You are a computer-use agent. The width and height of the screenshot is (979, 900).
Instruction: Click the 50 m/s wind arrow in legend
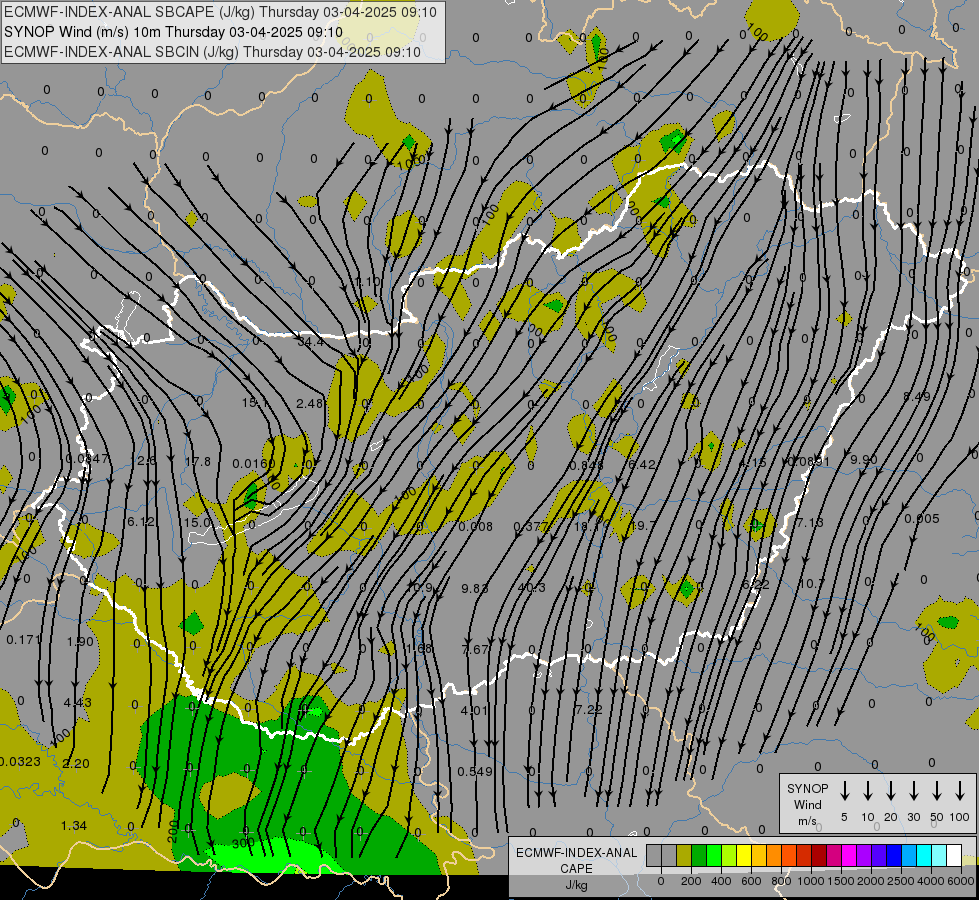click(937, 790)
